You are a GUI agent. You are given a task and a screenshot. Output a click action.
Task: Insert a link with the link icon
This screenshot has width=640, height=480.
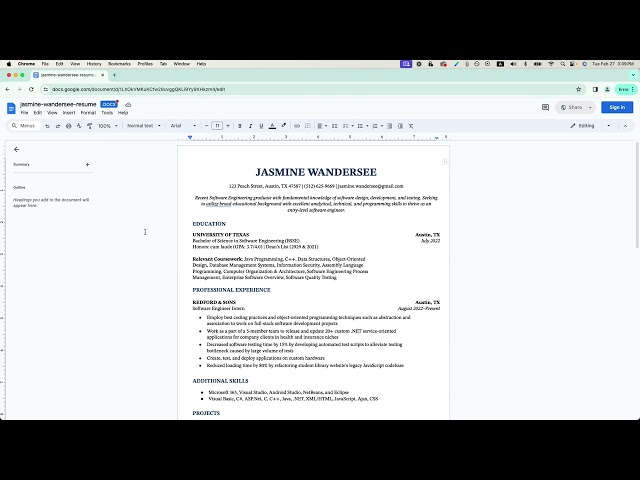point(297,126)
